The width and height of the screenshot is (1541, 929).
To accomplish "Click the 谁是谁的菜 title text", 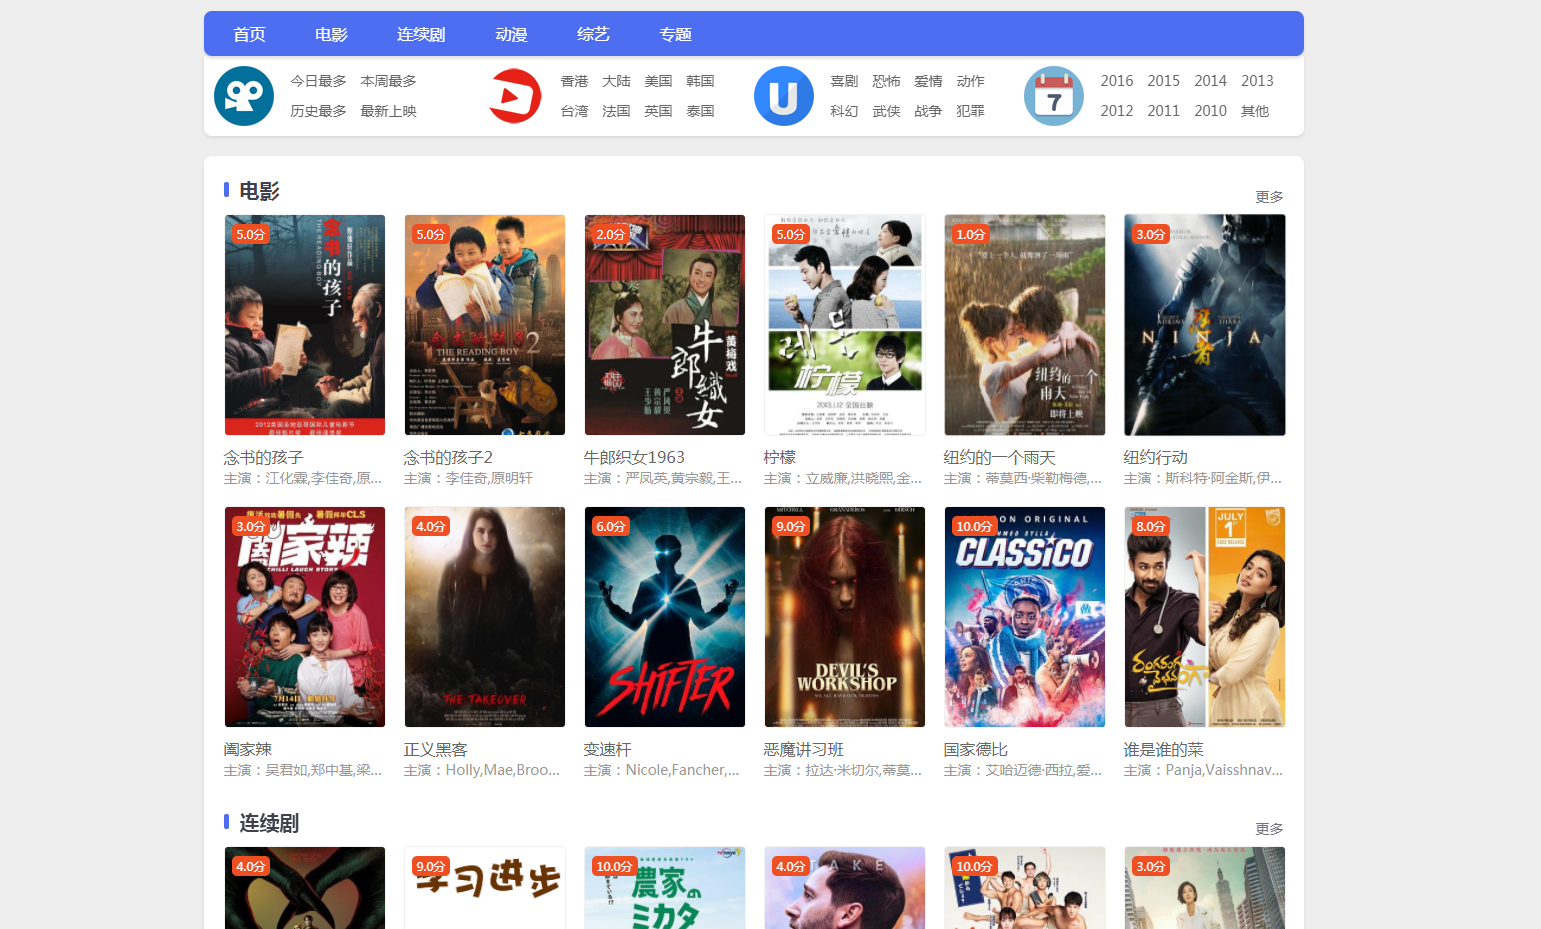I will click(x=1163, y=749).
